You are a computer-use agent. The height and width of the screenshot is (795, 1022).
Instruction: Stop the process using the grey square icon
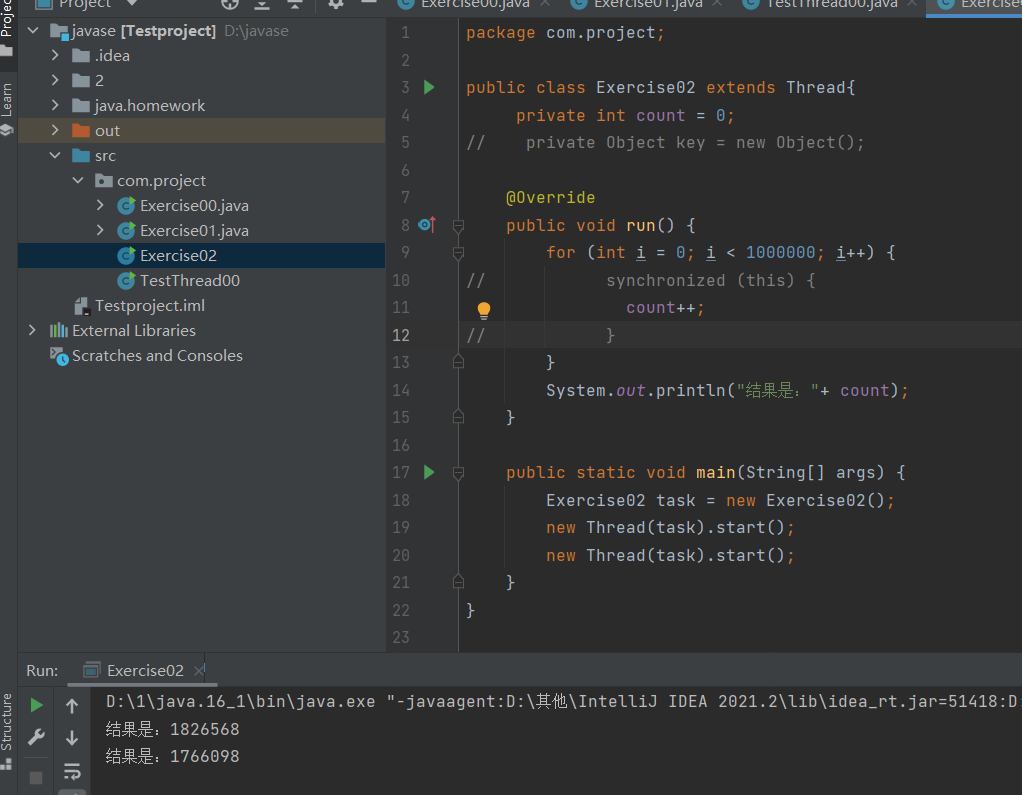pyautogui.click(x=36, y=777)
